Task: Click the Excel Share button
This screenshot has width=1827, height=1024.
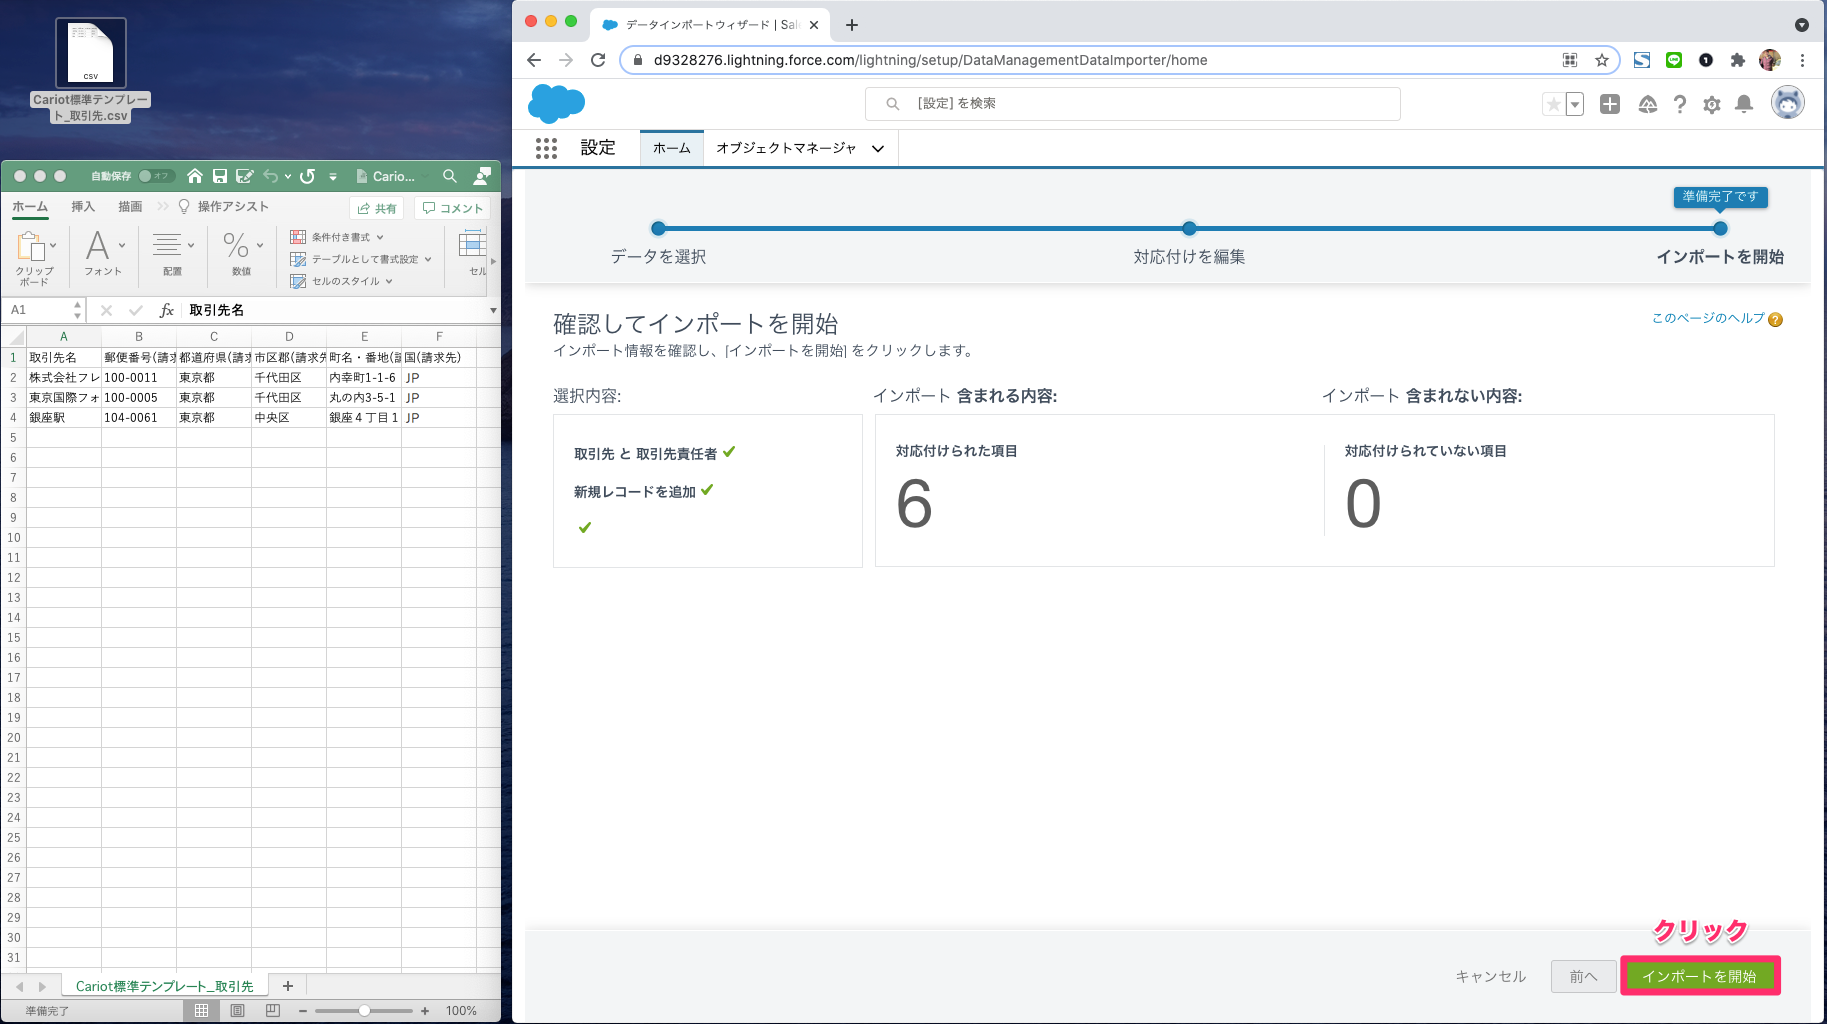Action: (377, 208)
